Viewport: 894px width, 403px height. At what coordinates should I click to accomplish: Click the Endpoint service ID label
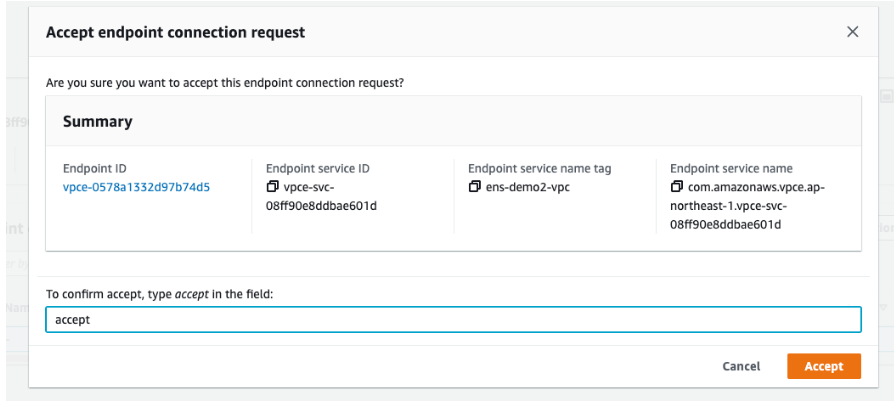tap(319, 169)
